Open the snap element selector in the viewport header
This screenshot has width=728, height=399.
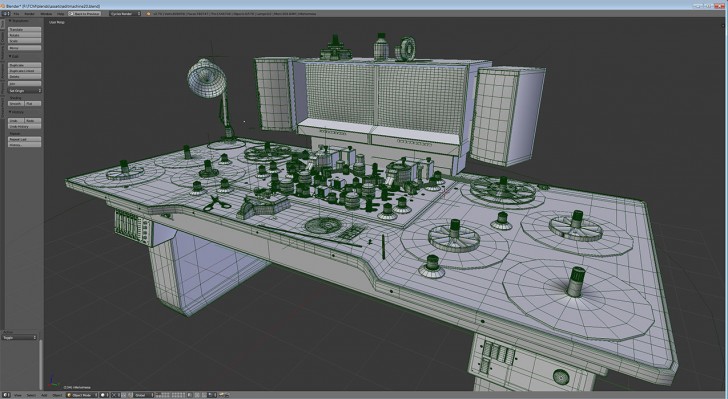(213, 395)
